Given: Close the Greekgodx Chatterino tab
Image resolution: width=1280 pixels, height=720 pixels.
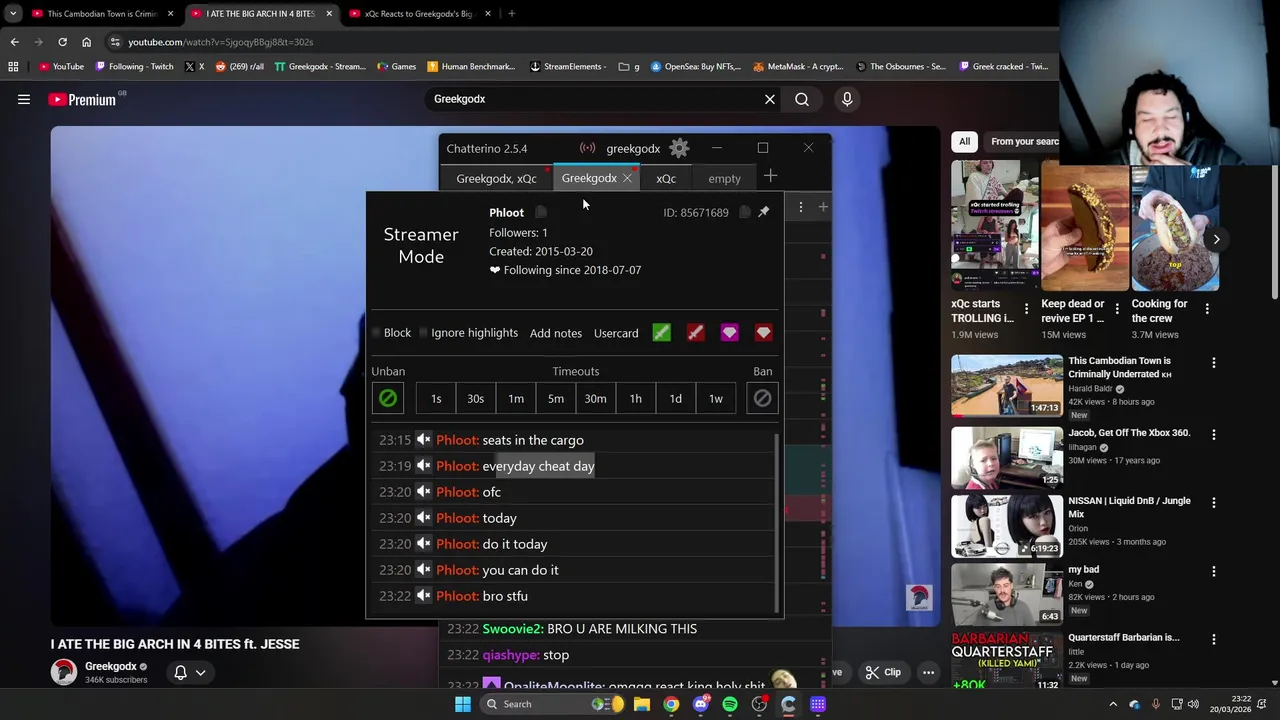Looking at the screenshot, I should click(x=627, y=178).
